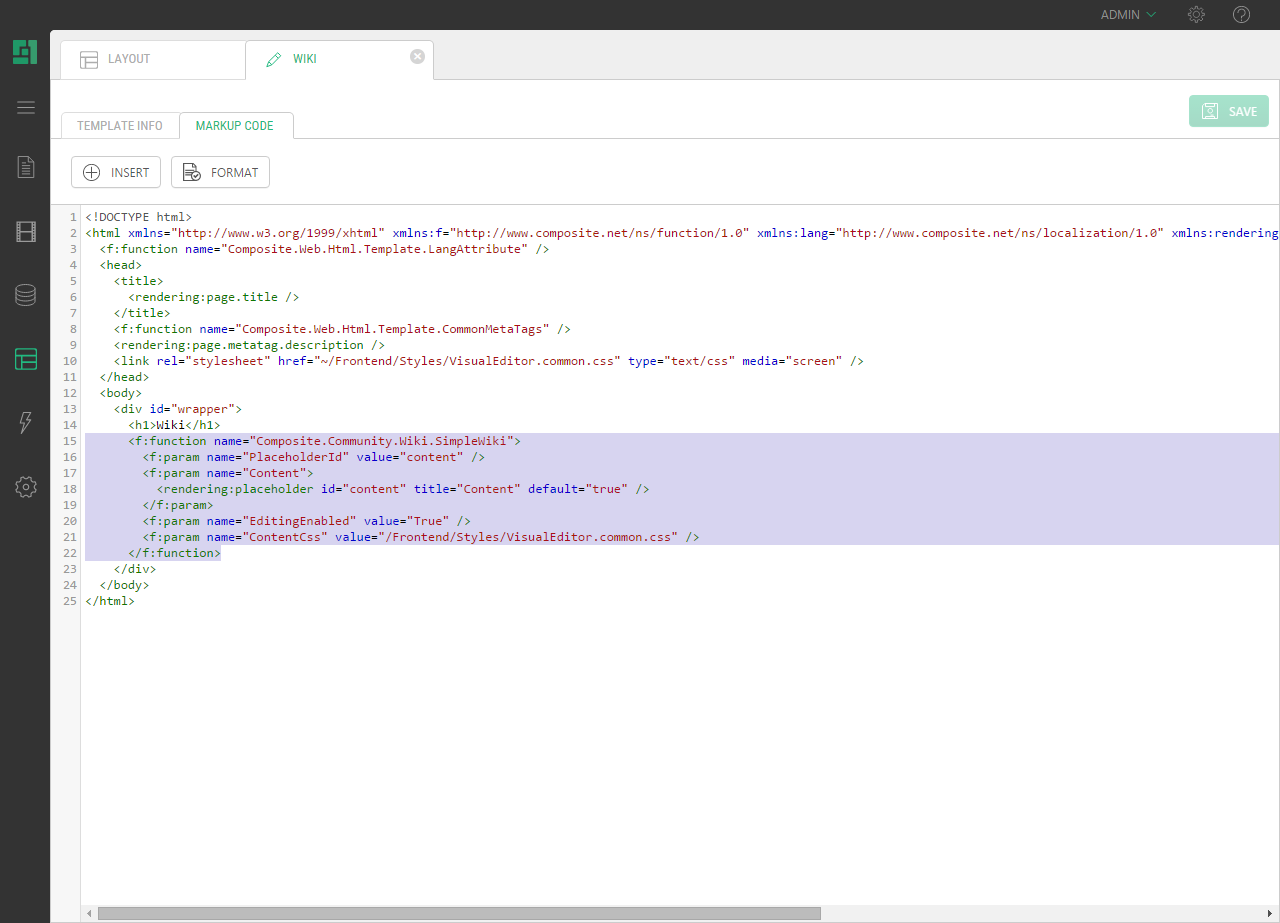
Task: Open the help question mark icon
Action: pyautogui.click(x=1241, y=15)
